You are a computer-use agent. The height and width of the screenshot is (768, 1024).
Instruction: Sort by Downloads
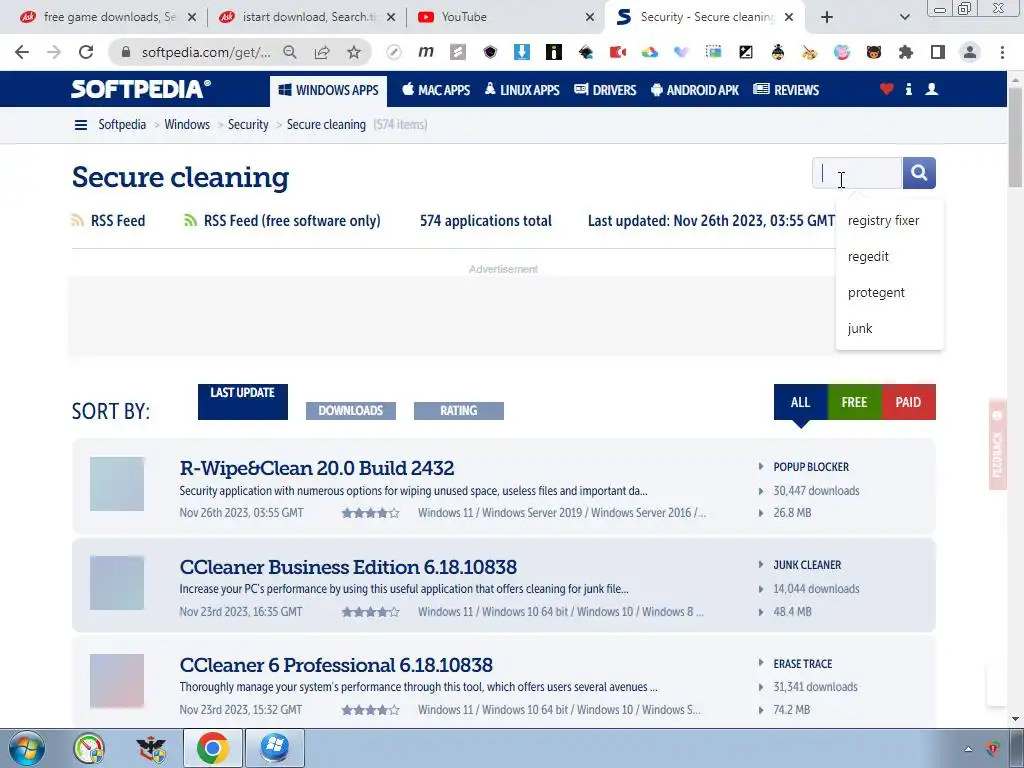tap(351, 411)
